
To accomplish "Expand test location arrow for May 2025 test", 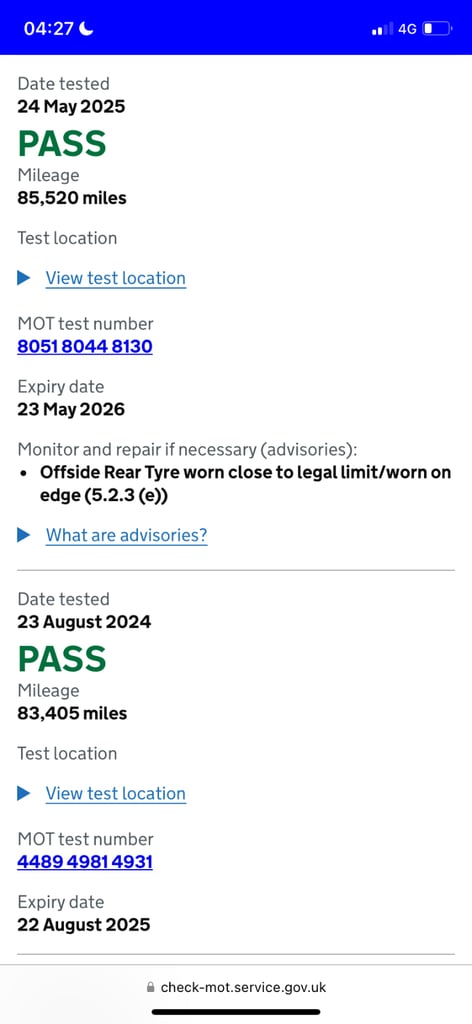I will coord(24,278).
